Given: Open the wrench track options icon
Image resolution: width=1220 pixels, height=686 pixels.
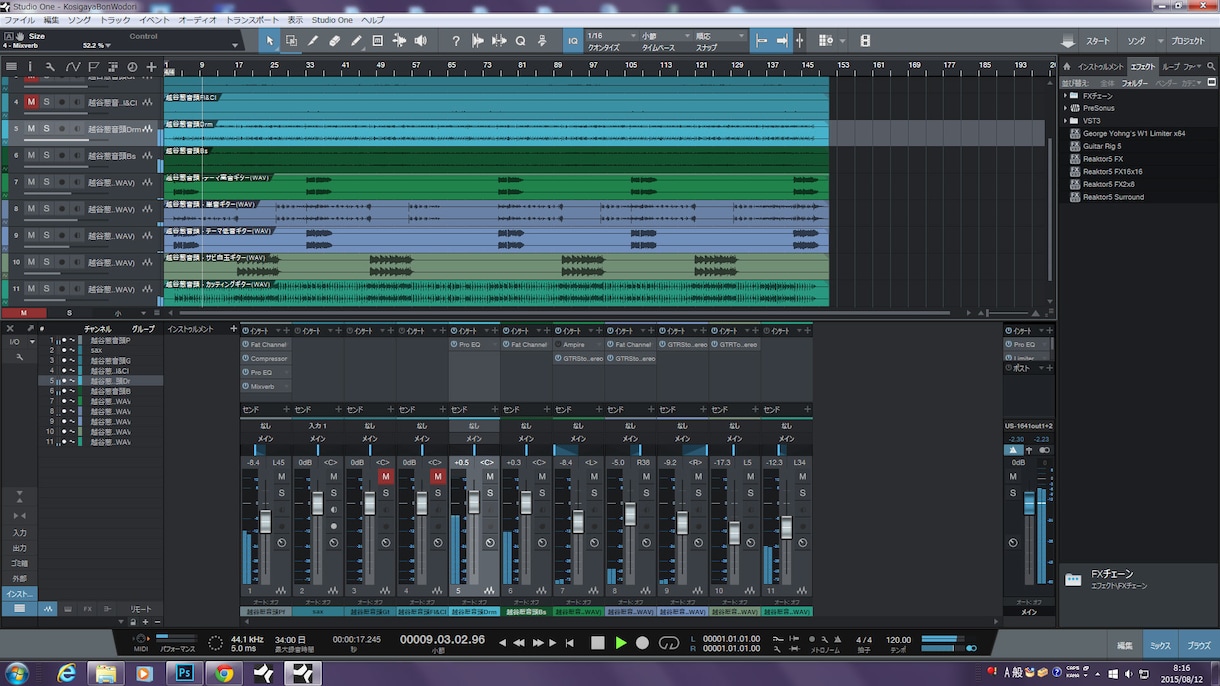Looking at the screenshot, I should coord(50,67).
